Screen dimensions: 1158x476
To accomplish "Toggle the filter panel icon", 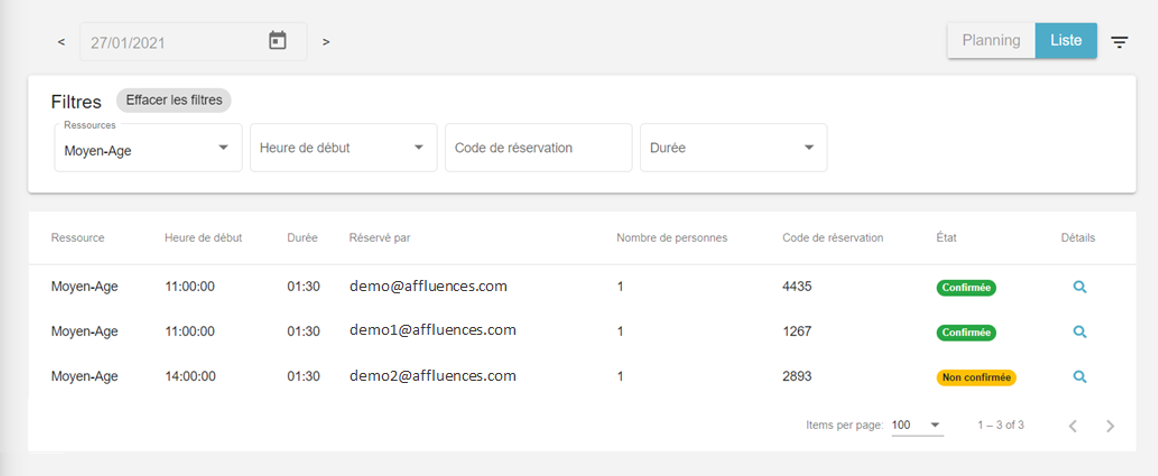I will point(1120,42).
